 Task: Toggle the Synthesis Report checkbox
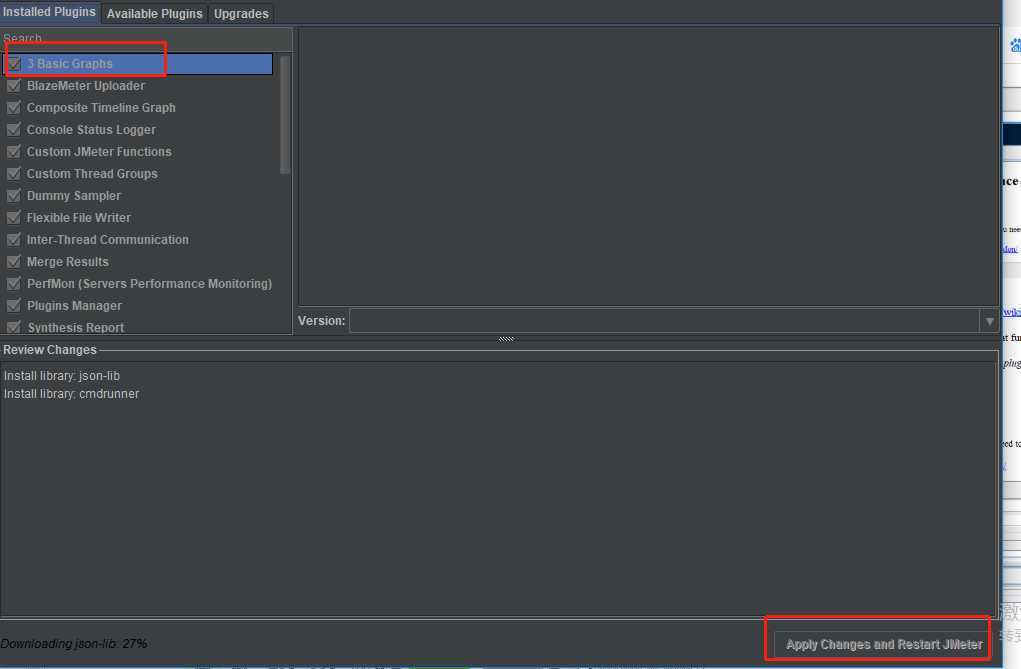14,327
